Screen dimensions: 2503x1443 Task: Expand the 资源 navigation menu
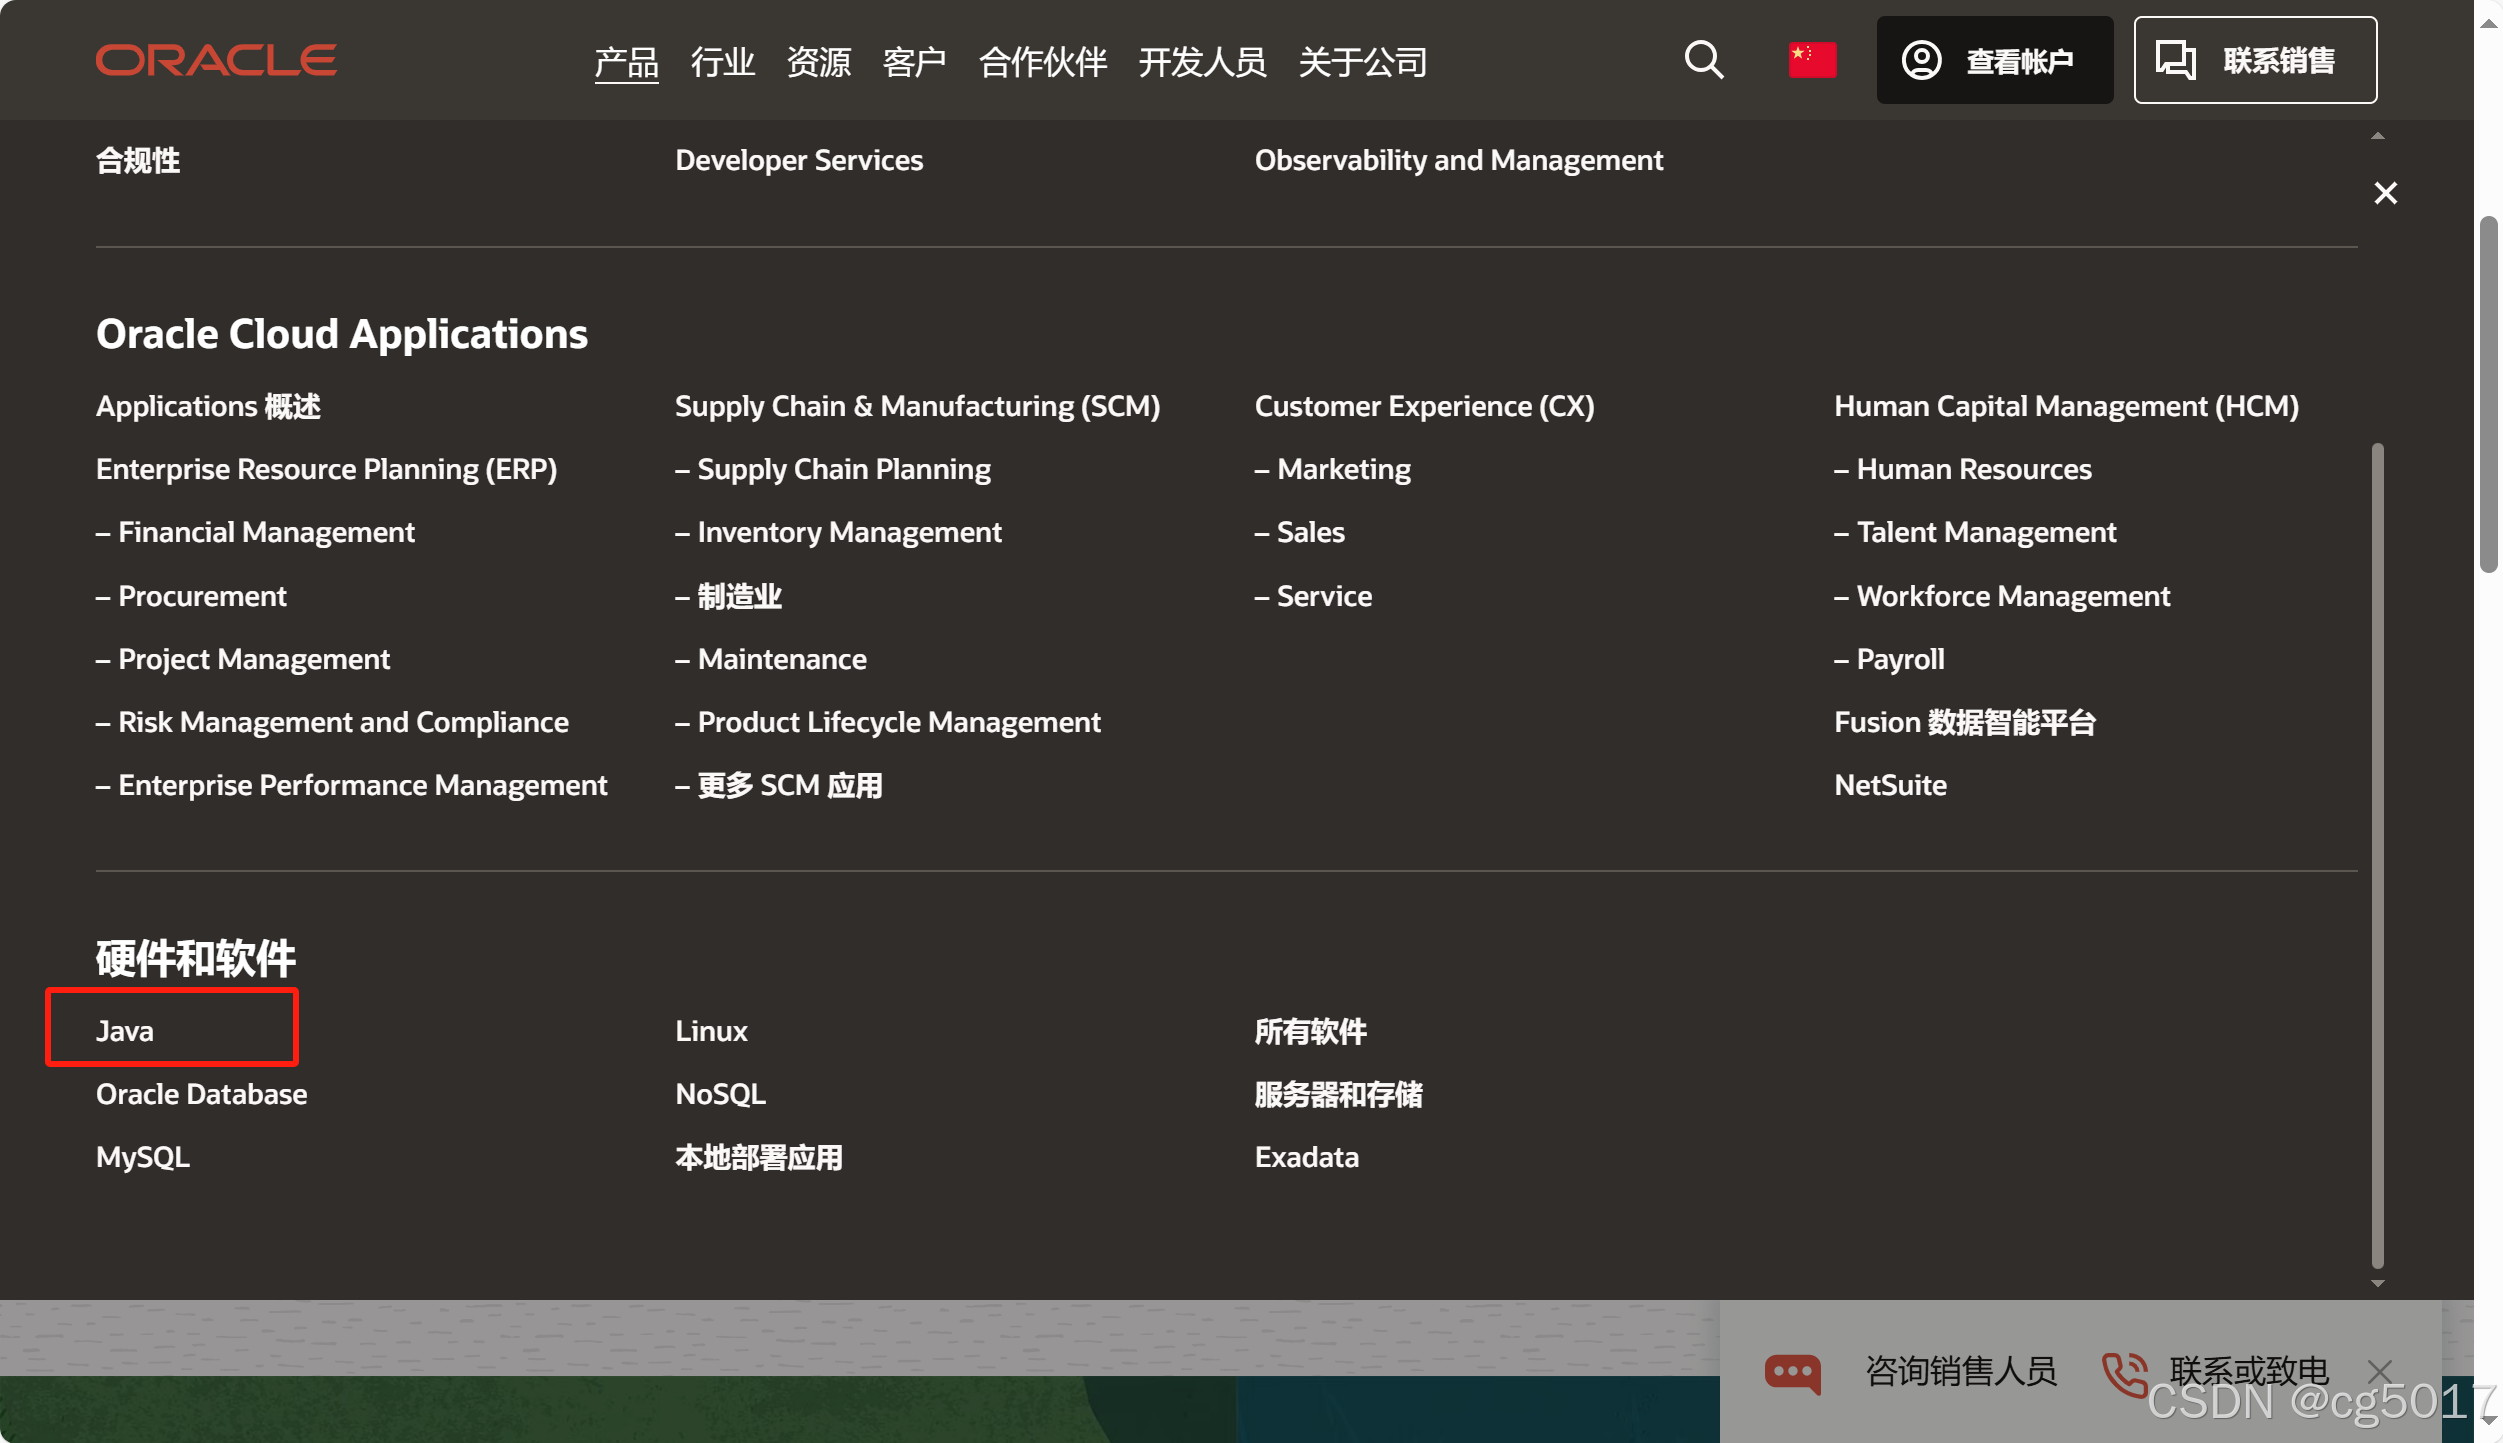click(x=818, y=62)
